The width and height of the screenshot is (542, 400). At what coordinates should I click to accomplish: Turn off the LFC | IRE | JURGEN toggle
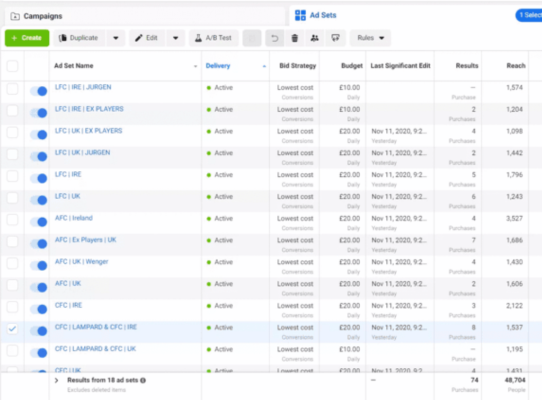38,91
